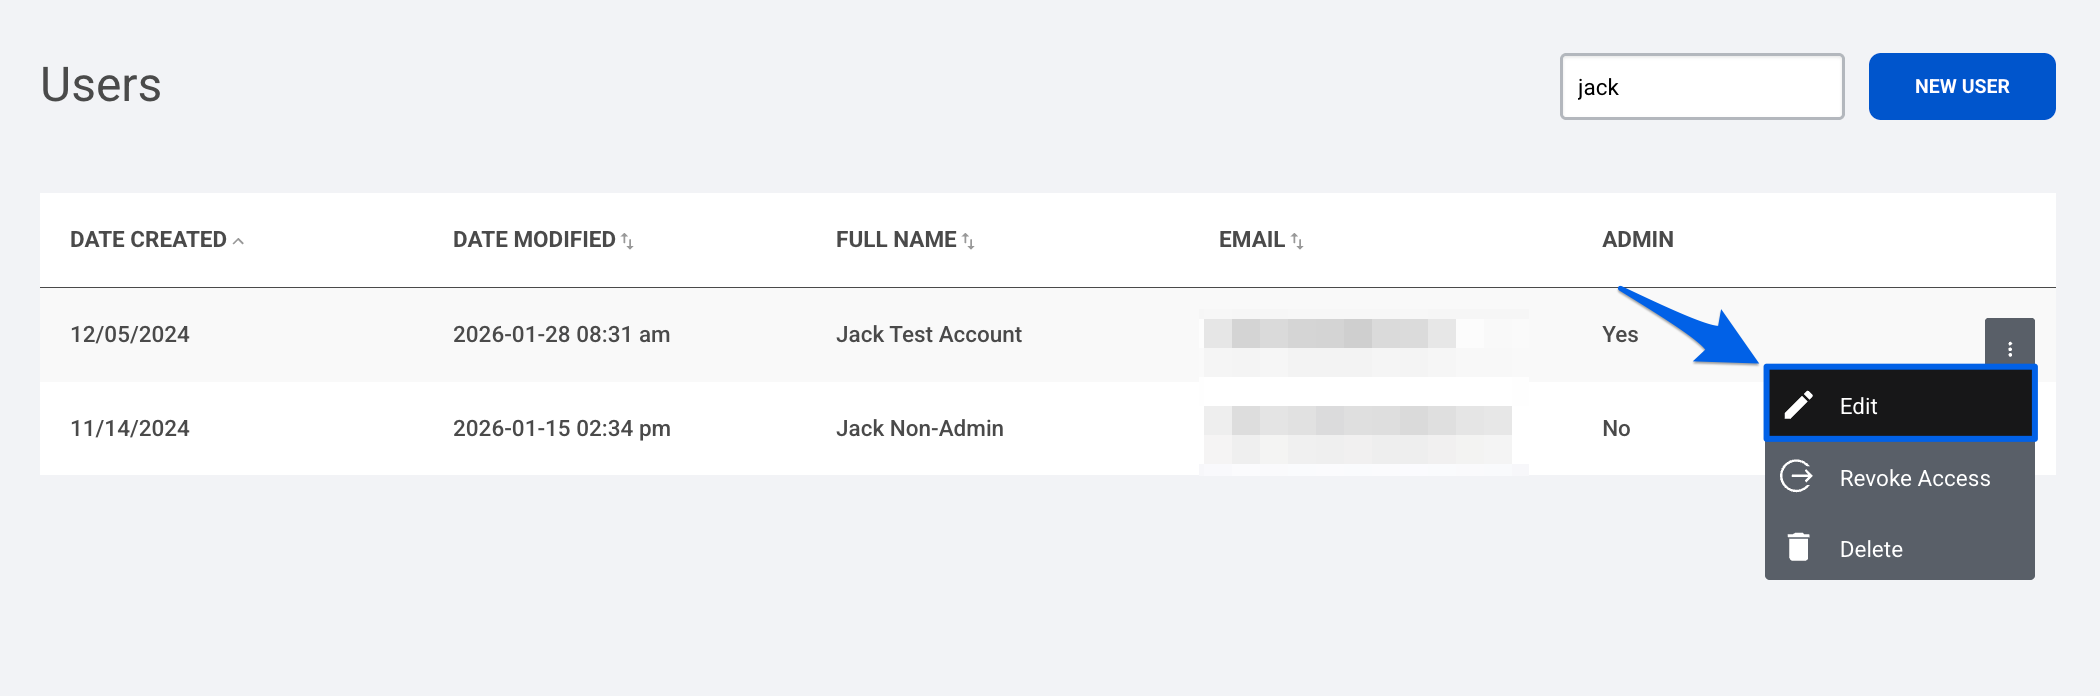Click the Full Name sort arrows icon
This screenshot has width=2100, height=696.
tap(968, 241)
